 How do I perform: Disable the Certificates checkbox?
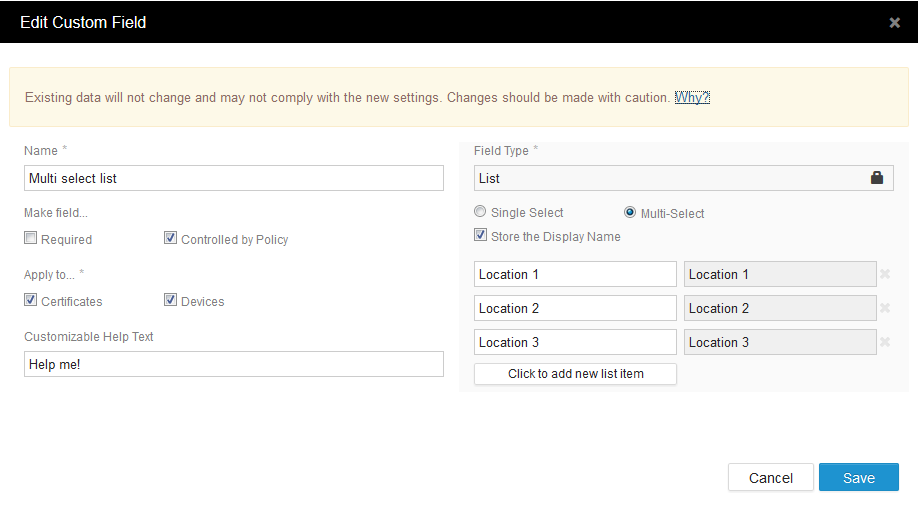31,300
